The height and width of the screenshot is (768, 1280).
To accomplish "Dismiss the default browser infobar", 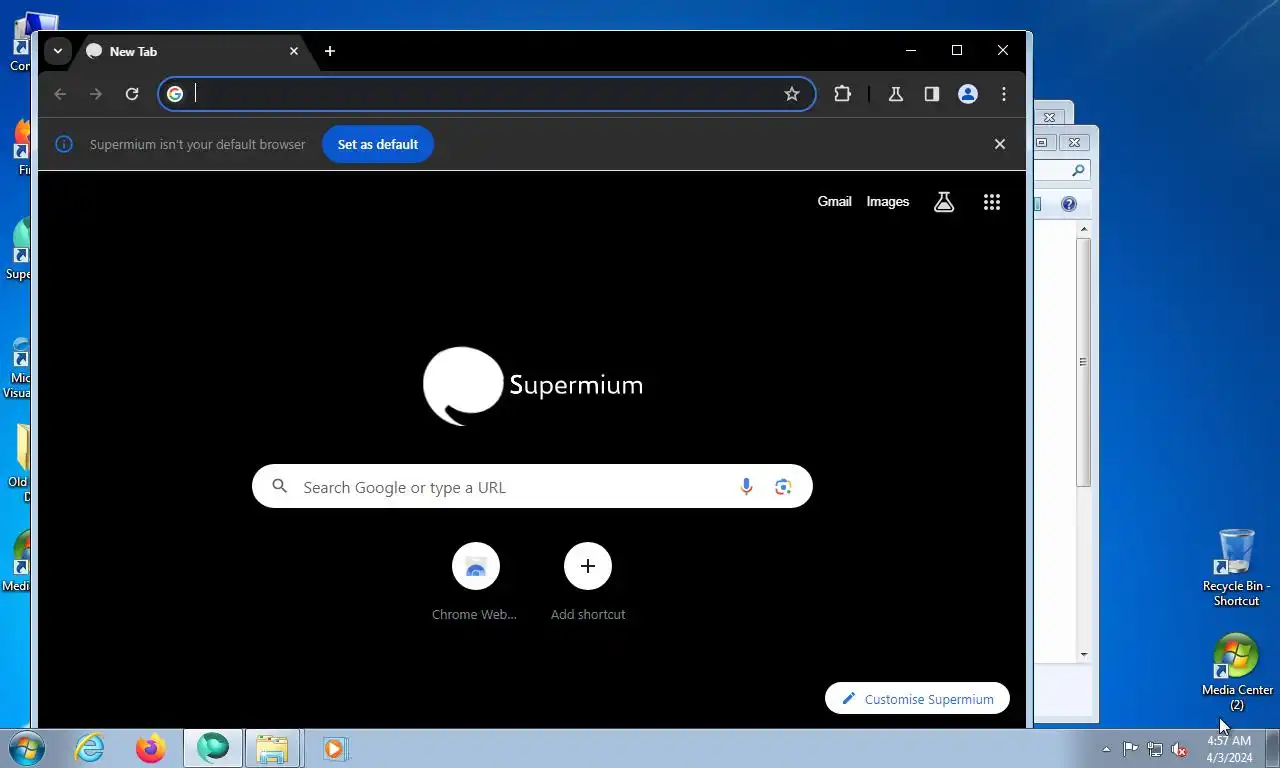I will point(999,144).
